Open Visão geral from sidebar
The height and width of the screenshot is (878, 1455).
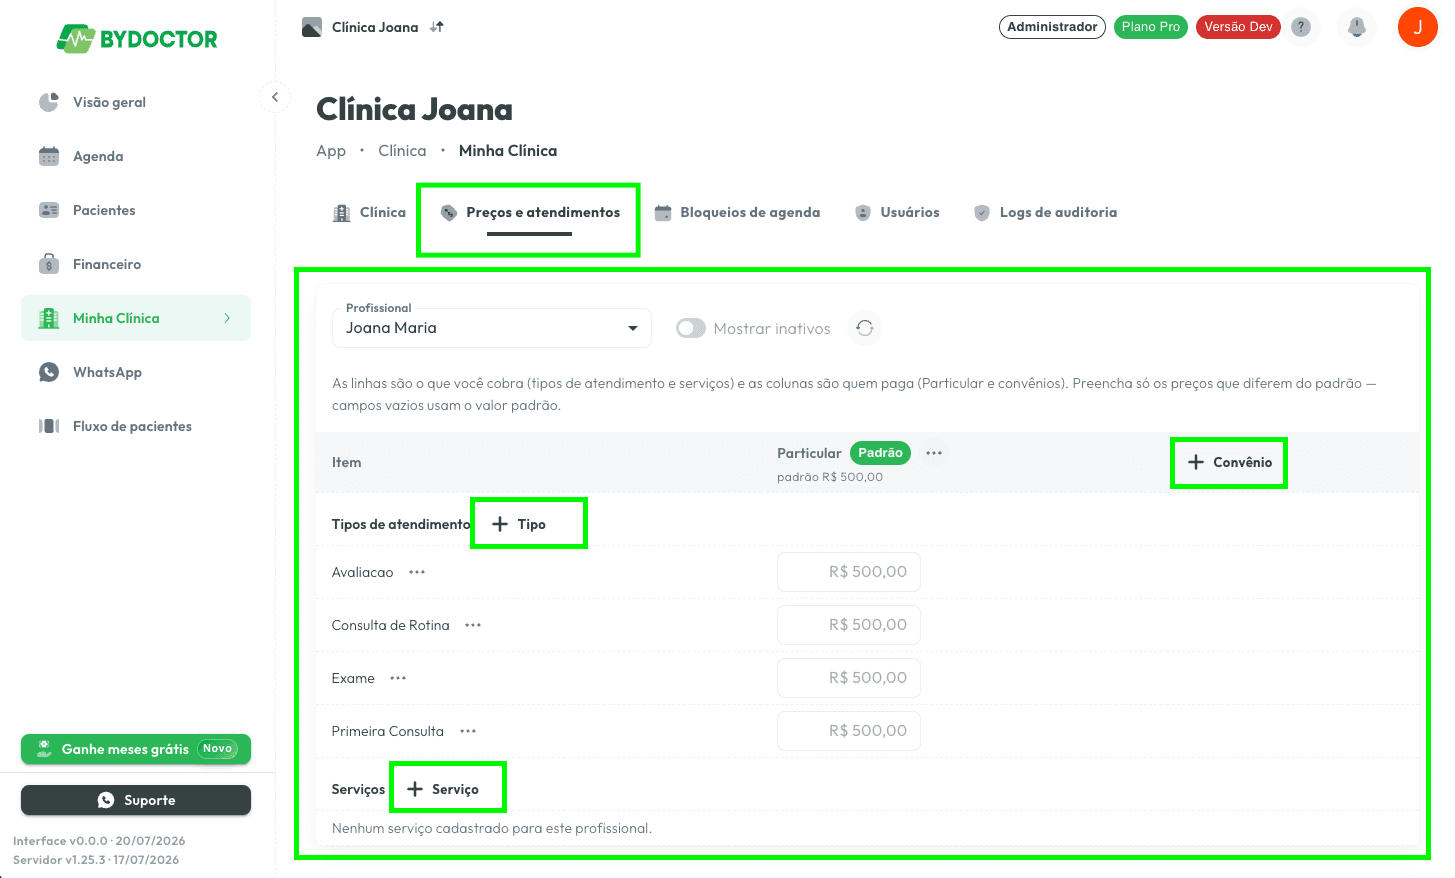[135, 102]
